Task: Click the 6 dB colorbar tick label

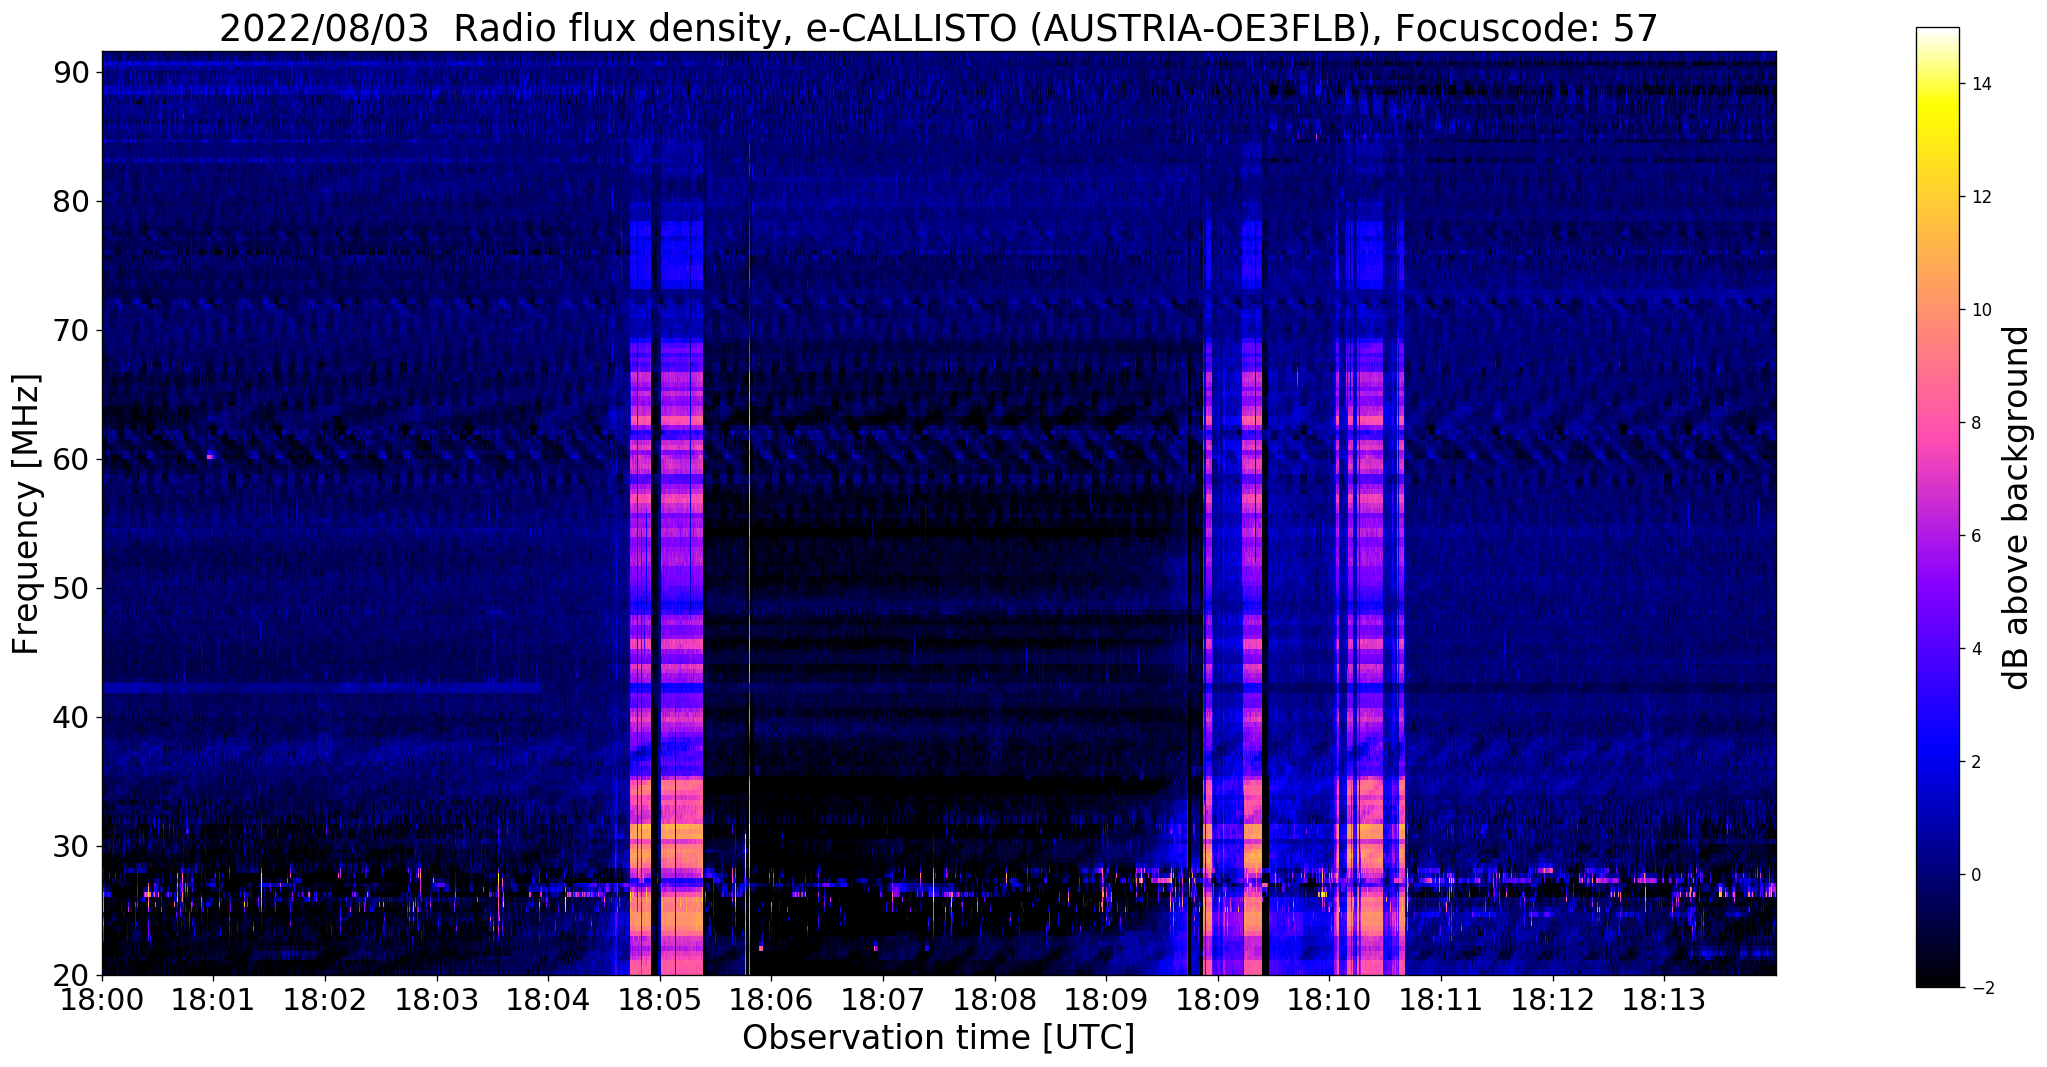Action: (x=1975, y=536)
